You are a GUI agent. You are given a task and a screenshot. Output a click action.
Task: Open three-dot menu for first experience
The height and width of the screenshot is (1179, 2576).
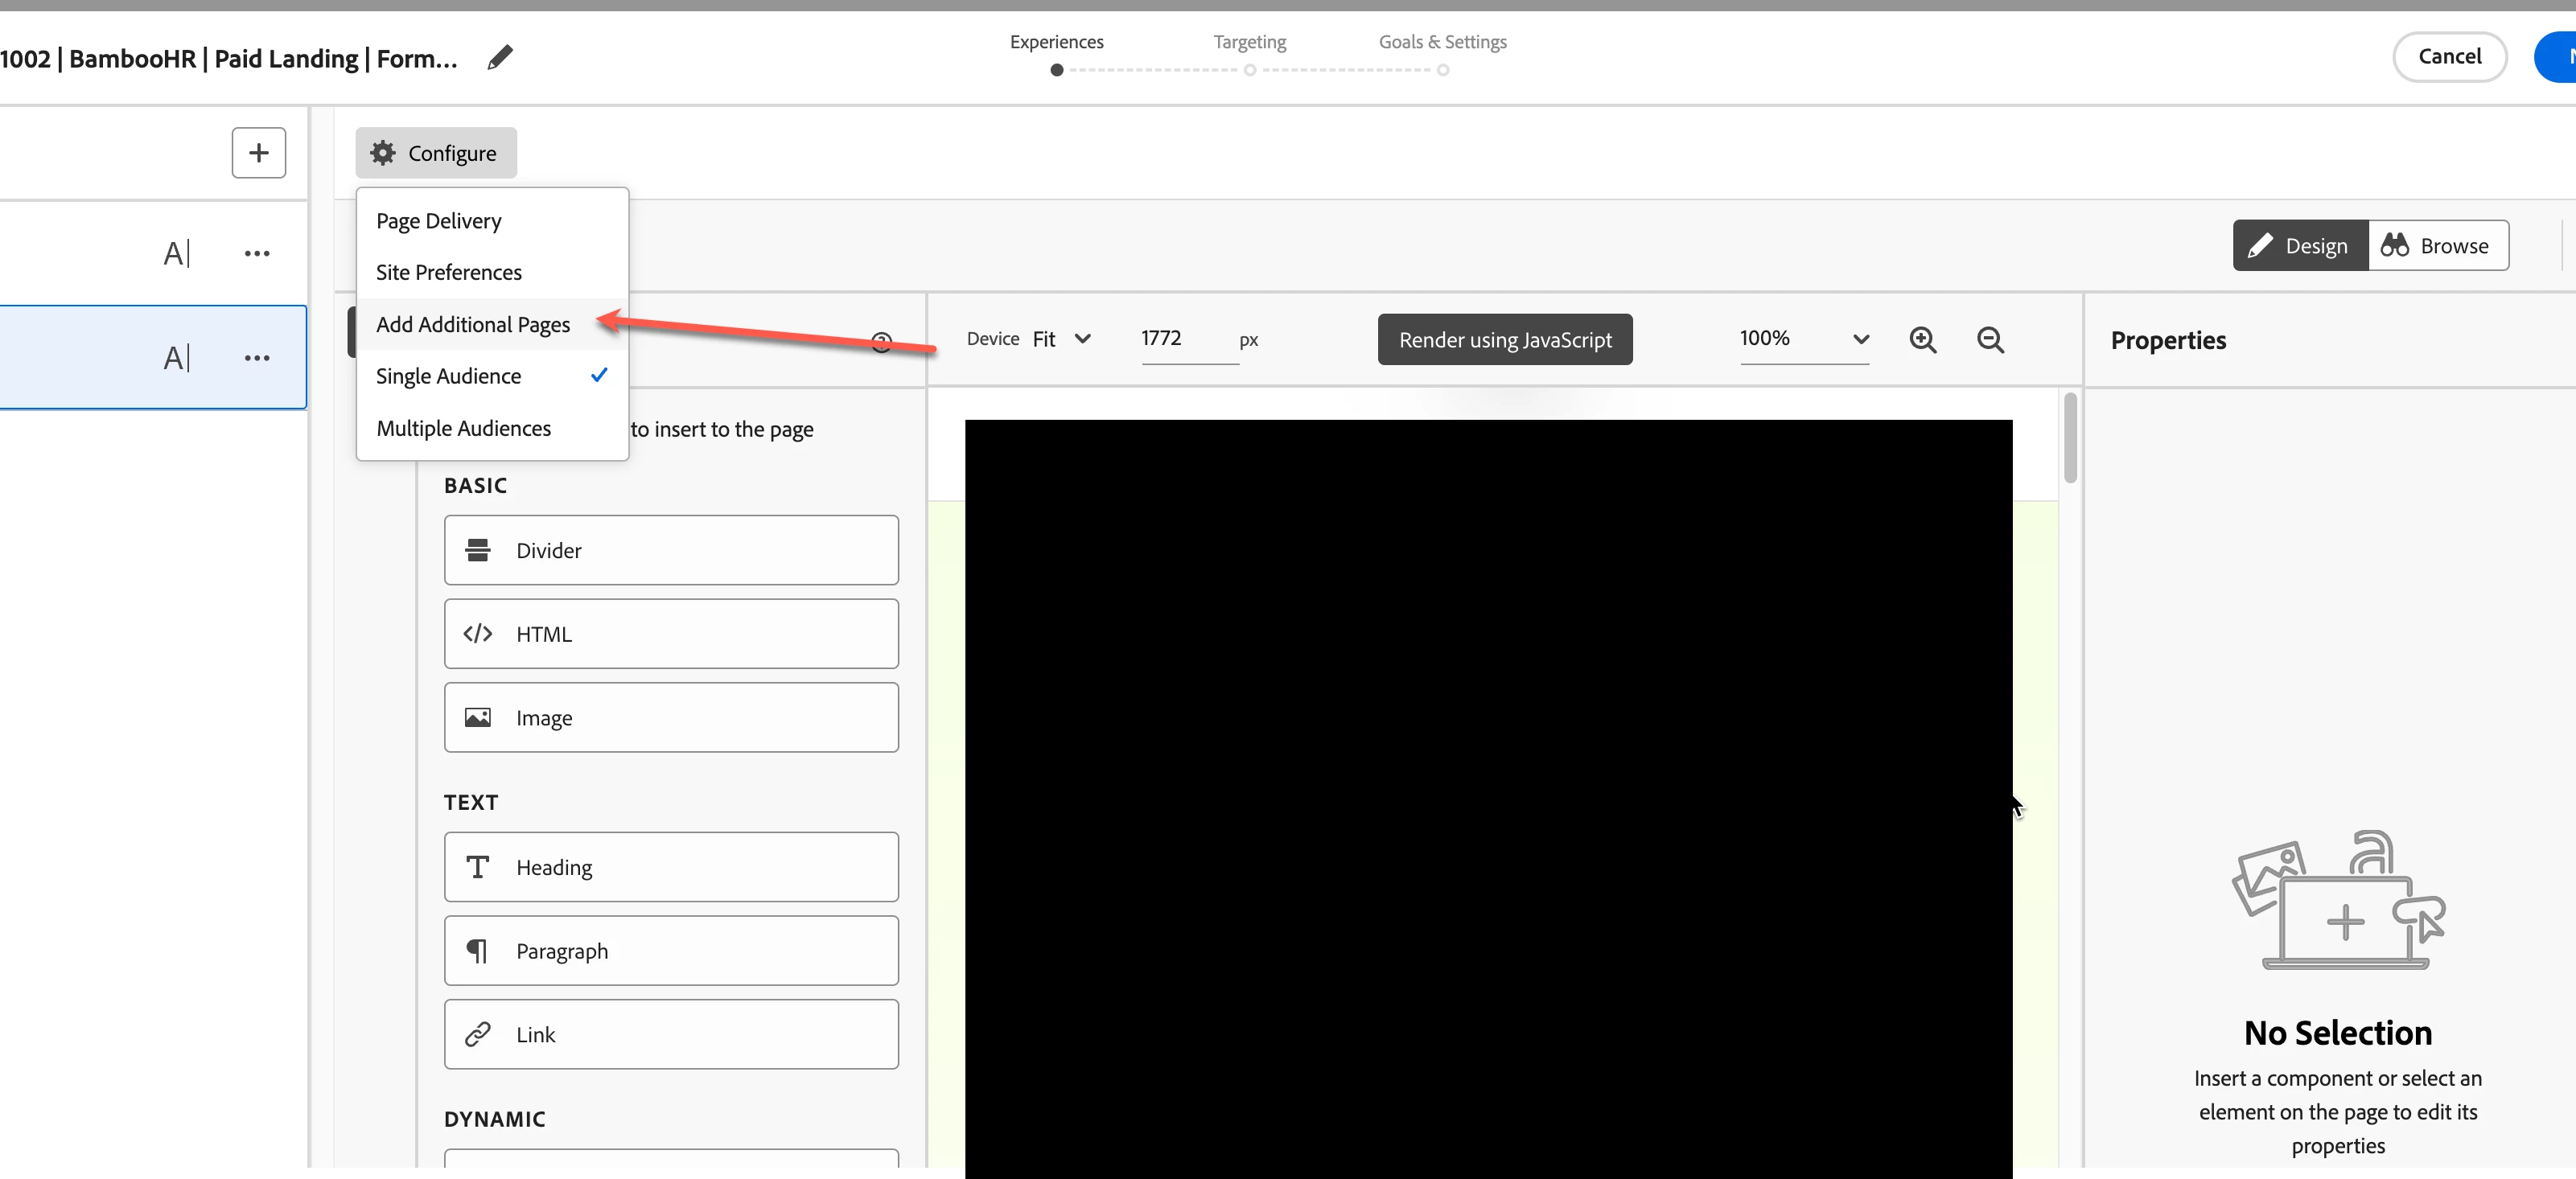tap(257, 254)
